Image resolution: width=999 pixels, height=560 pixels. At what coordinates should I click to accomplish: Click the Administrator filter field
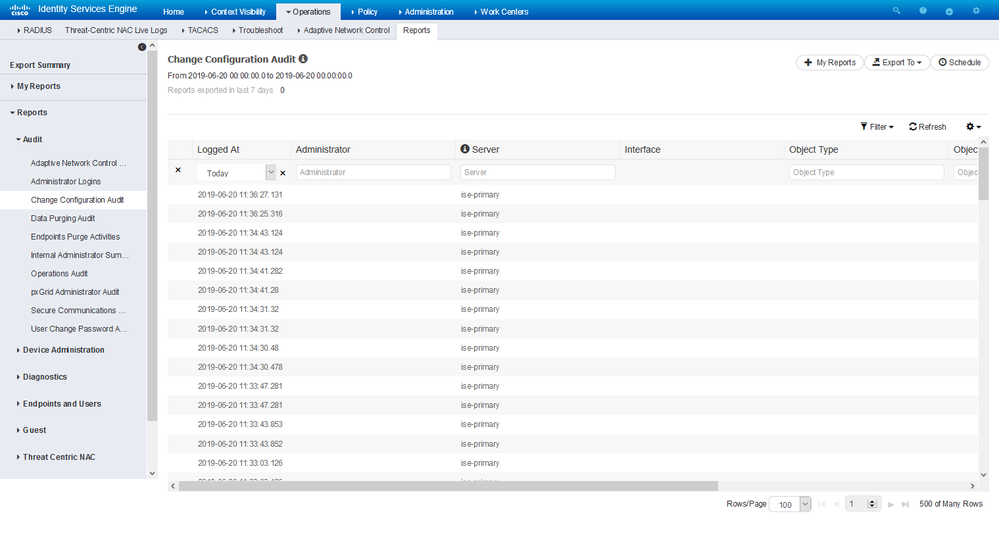tap(373, 172)
